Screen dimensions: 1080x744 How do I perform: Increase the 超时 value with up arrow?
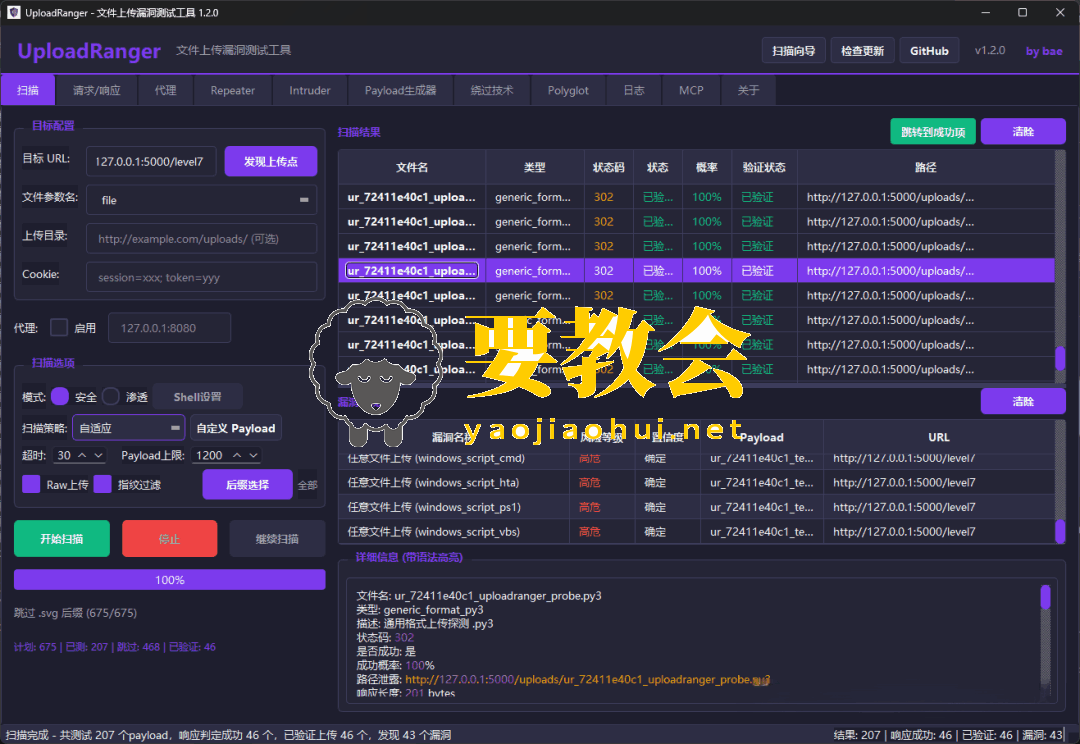point(82,455)
